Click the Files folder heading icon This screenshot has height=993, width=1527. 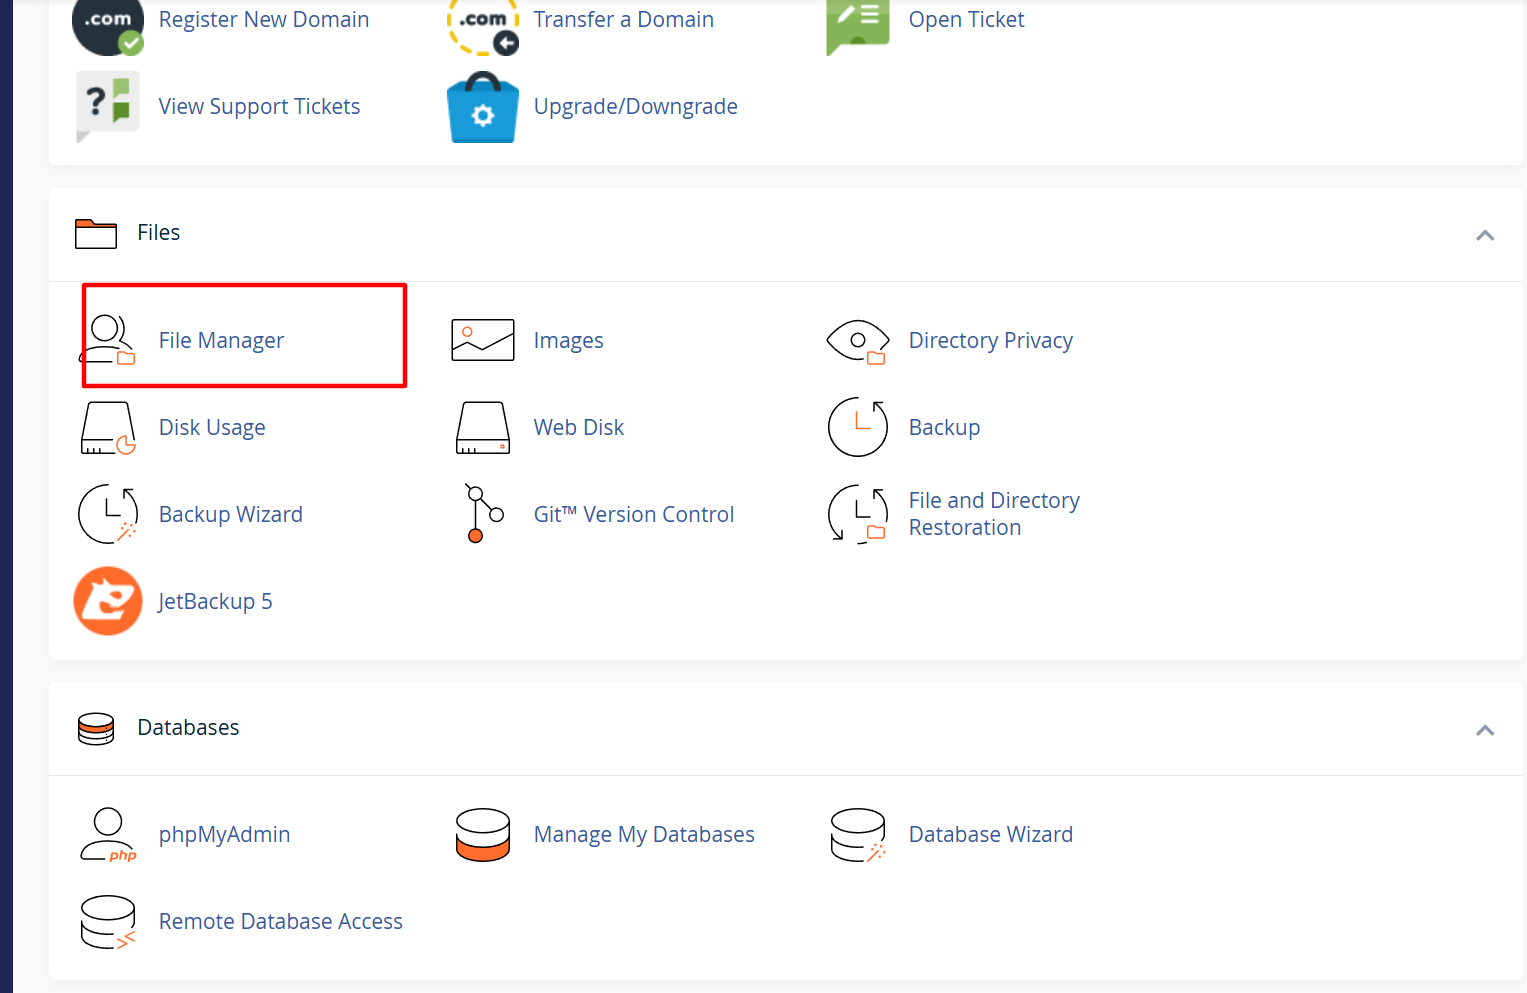click(95, 233)
